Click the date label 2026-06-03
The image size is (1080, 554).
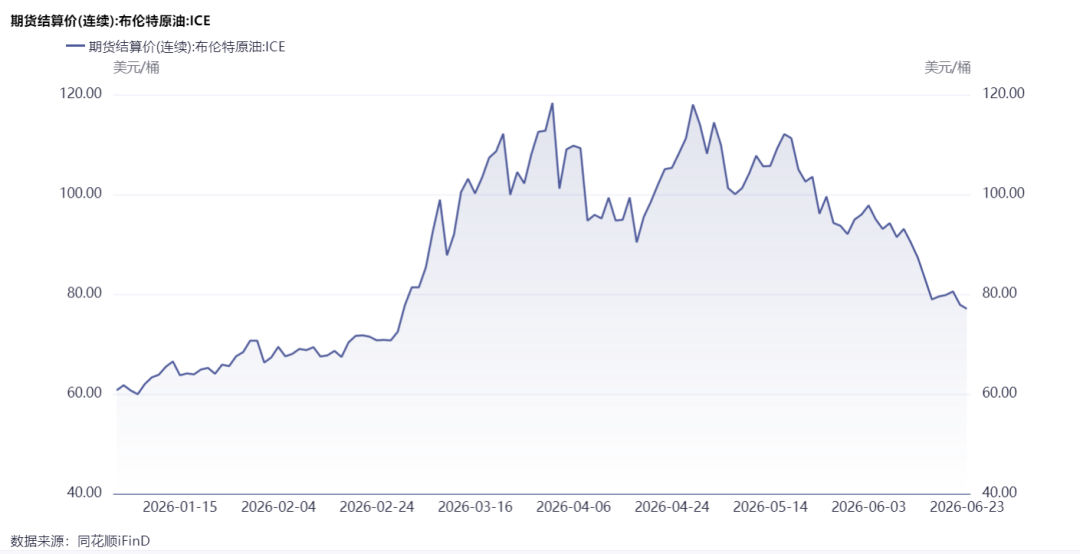(869, 508)
